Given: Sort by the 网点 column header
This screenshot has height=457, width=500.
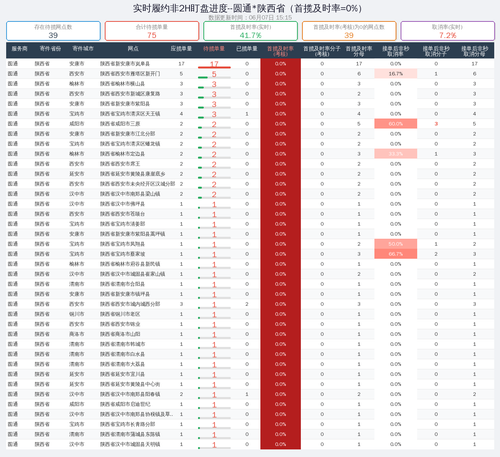Looking at the screenshot, I should tap(133, 49).
